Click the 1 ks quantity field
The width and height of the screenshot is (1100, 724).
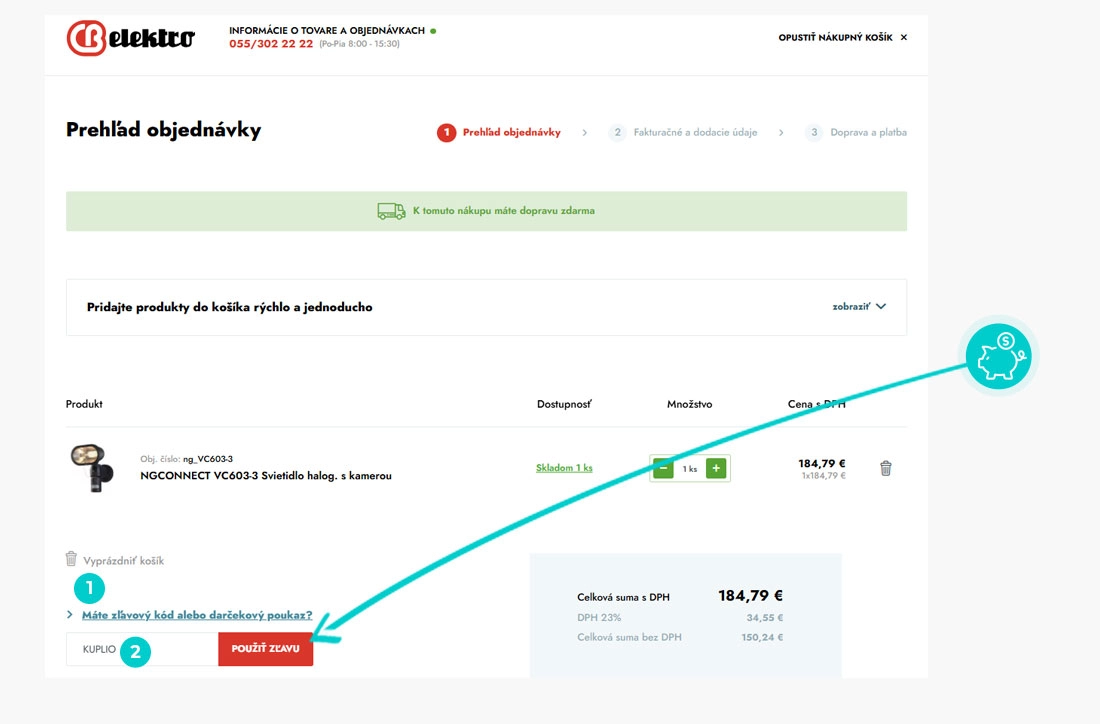(x=690, y=469)
